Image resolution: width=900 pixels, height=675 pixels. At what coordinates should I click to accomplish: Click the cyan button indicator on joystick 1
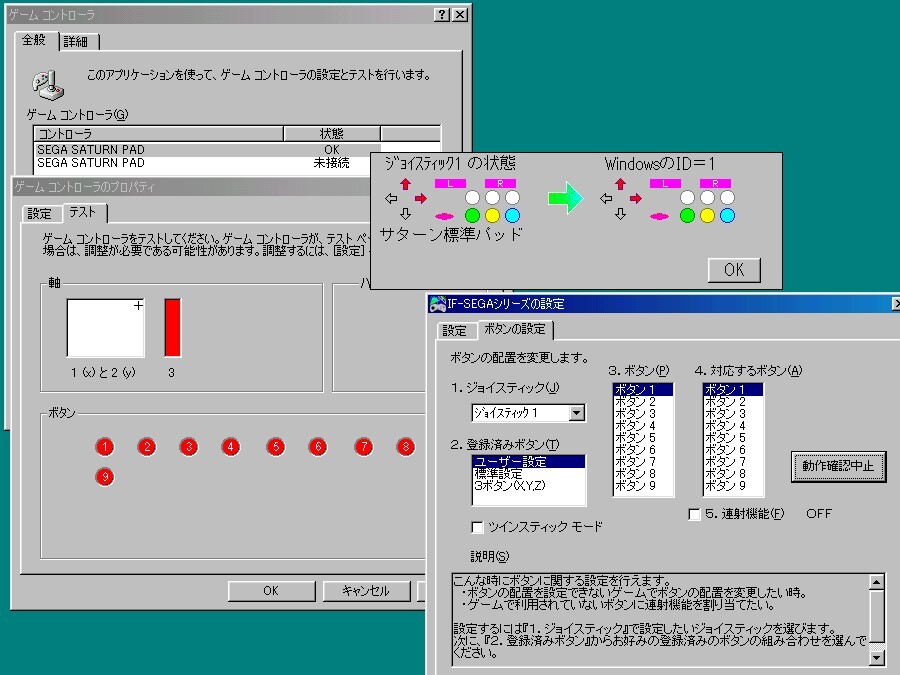(510, 216)
